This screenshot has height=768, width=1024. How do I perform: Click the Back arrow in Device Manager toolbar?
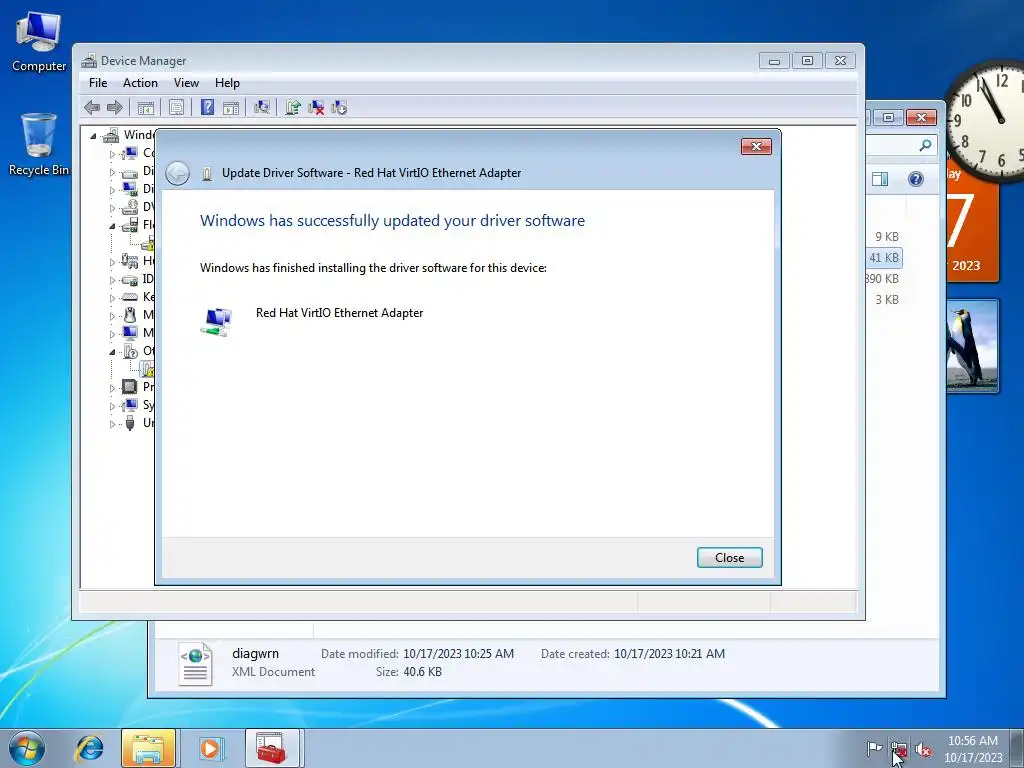click(x=92, y=107)
